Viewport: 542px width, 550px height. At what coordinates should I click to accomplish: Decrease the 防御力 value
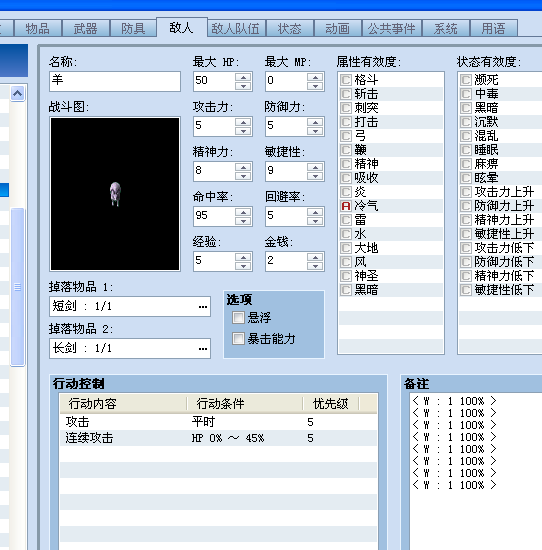(x=315, y=131)
